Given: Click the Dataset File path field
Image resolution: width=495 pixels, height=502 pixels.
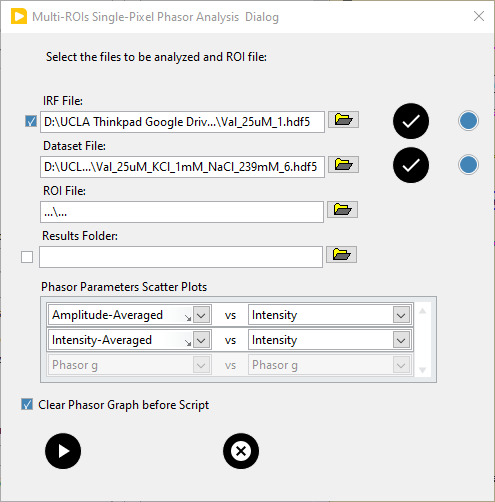Looking at the screenshot, I should (182, 167).
